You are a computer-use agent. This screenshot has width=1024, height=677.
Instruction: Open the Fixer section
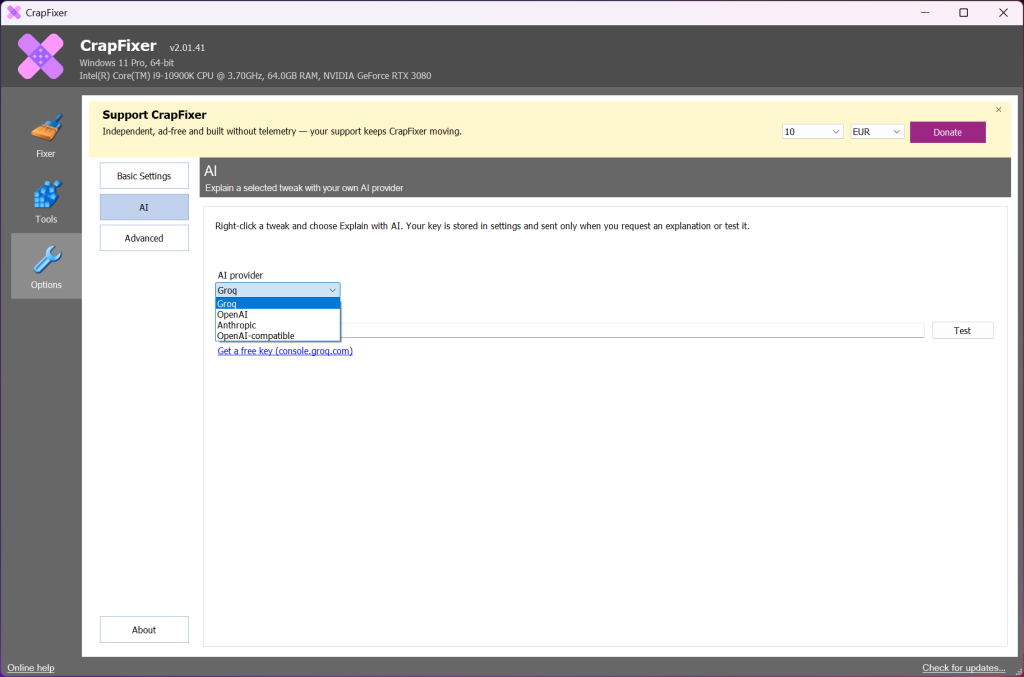[46, 136]
